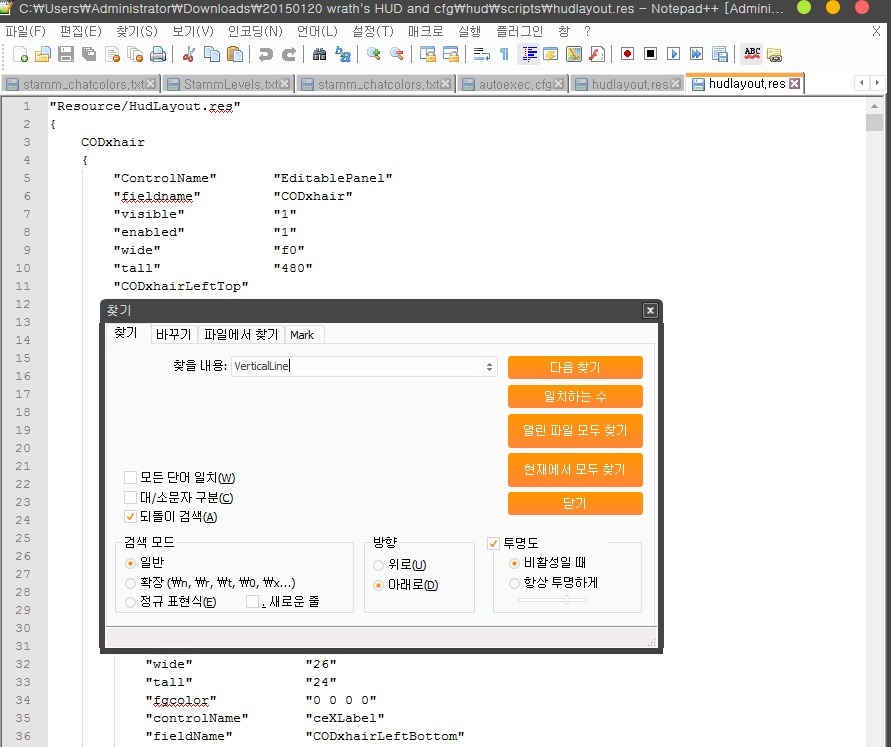Switch to the 바꾸기 tab
Screen dimensions: 891x747
point(173,335)
